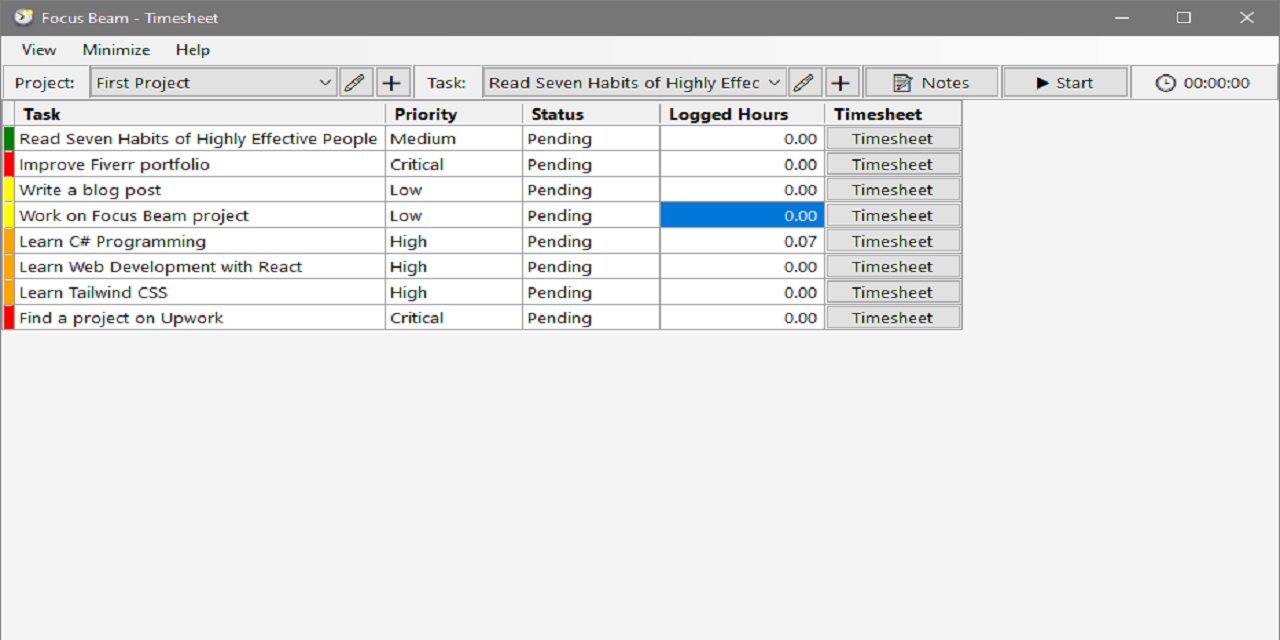This screenshot has width=1280, height=640.
Task: Click the Timesheet column header
Action: [893, 114]
